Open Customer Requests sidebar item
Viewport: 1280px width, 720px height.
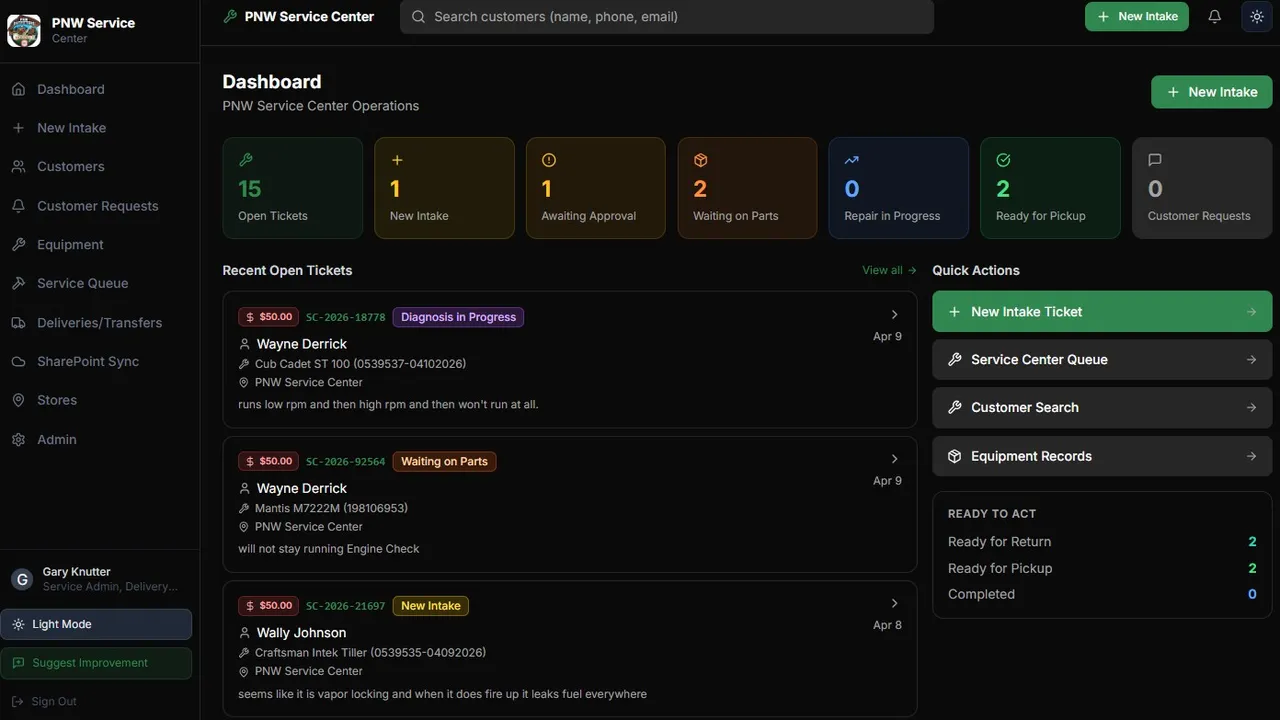pyautogui.click(x=100, y=206)
